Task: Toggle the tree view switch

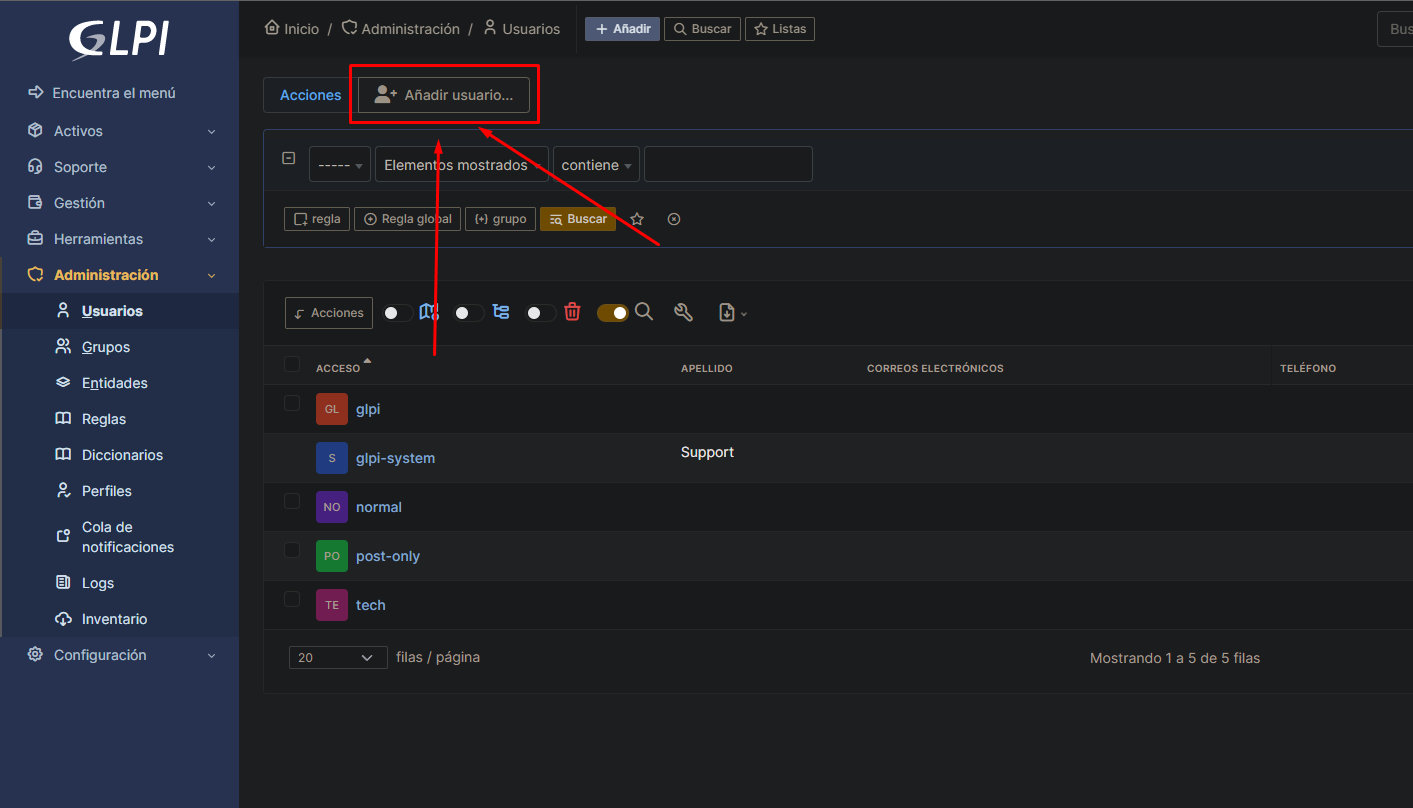Action: [x=469, y=313]
